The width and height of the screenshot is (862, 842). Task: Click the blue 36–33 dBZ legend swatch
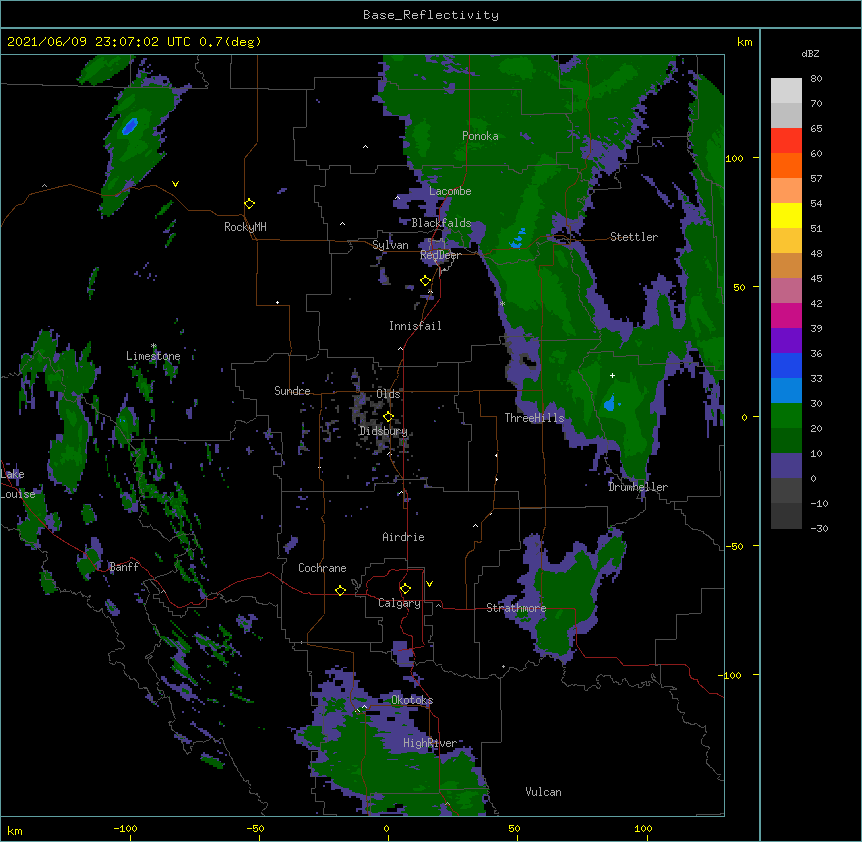786,365
